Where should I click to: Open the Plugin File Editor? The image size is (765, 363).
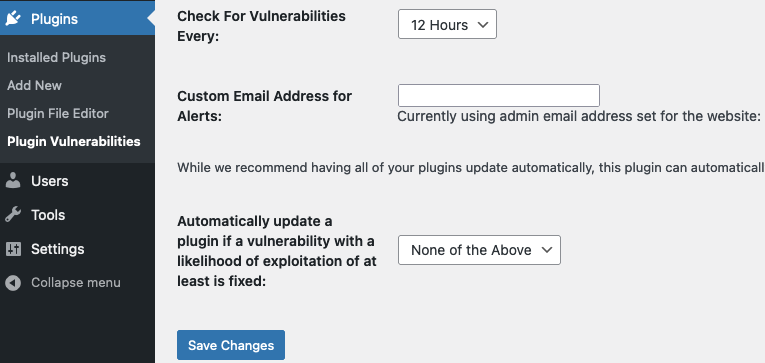pos(58,114)
